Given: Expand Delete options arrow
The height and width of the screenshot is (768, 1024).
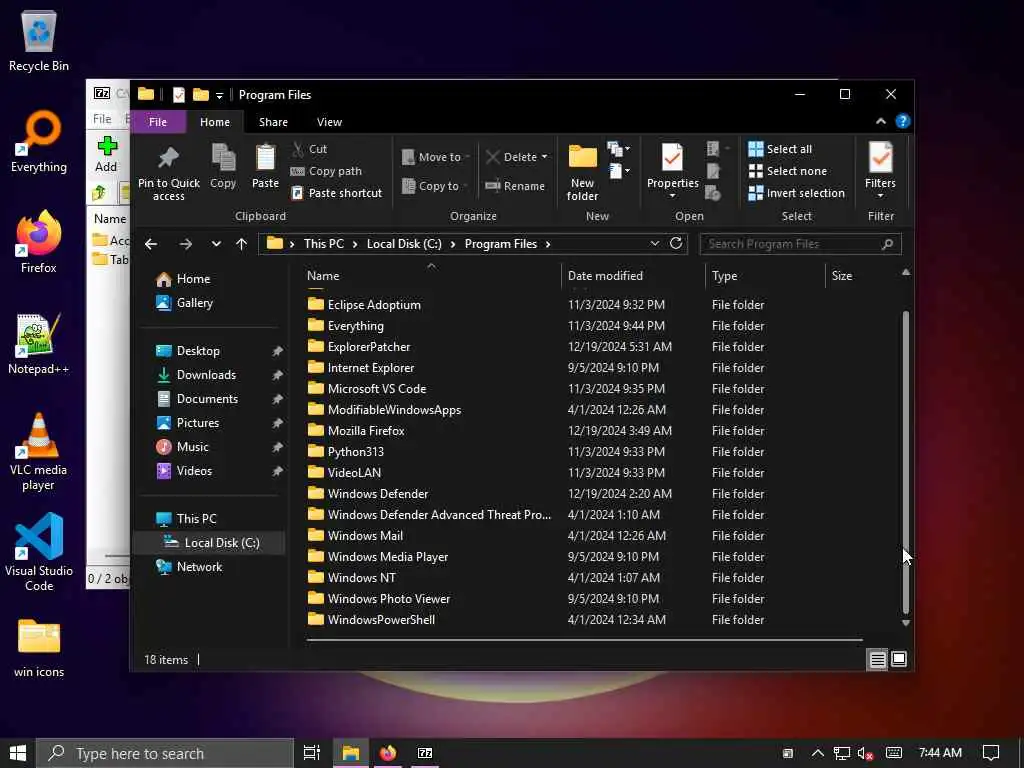Looking at the screenshot, I should 544,157.
